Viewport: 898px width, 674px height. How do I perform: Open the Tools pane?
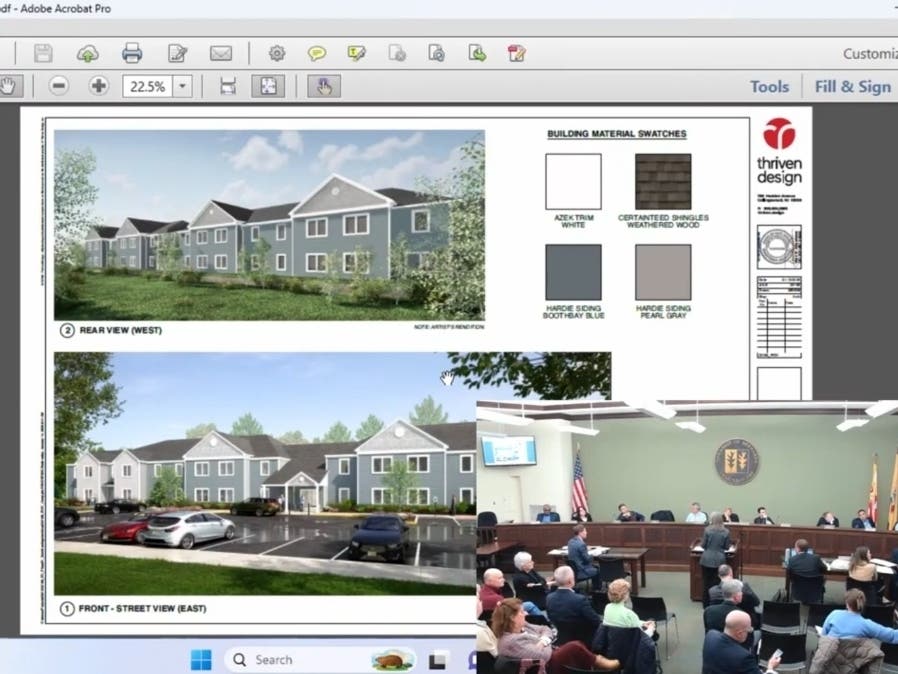tap(769, 86)
